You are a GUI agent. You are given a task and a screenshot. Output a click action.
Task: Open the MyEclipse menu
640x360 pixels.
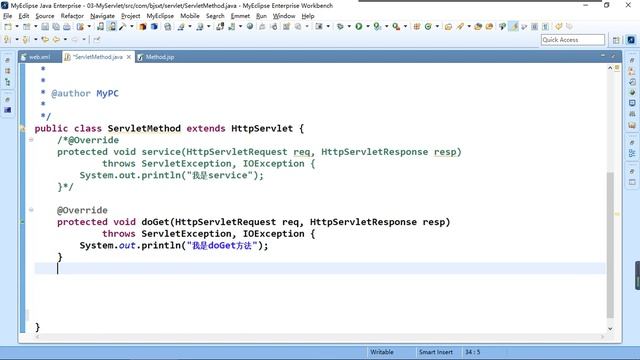[x=160, y=16]
